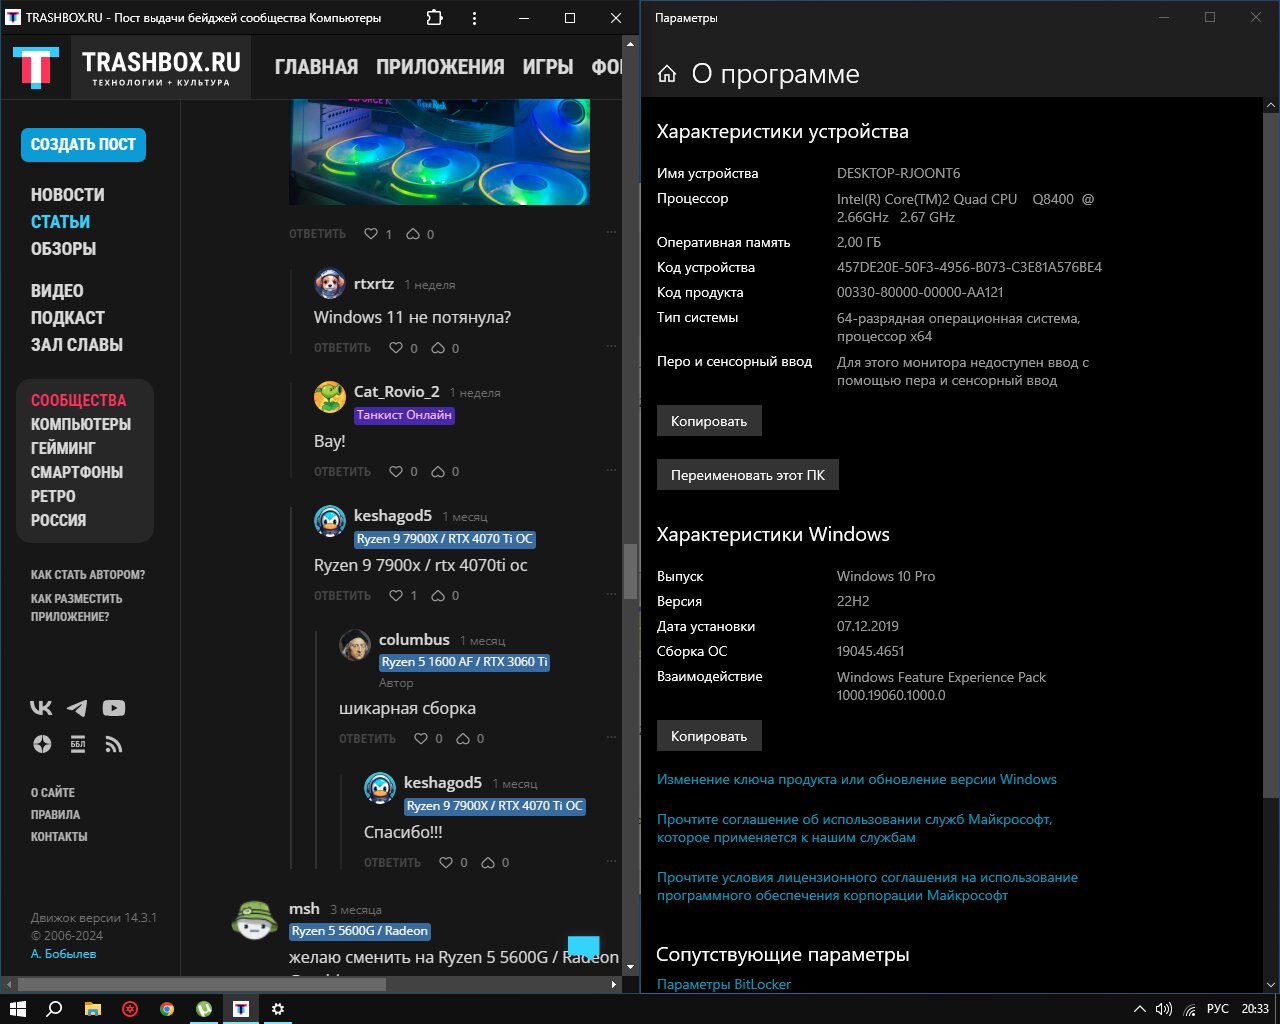Open the clock 20:33 in taskbar
Screen dimensions: 1280x1024
1255,1009
